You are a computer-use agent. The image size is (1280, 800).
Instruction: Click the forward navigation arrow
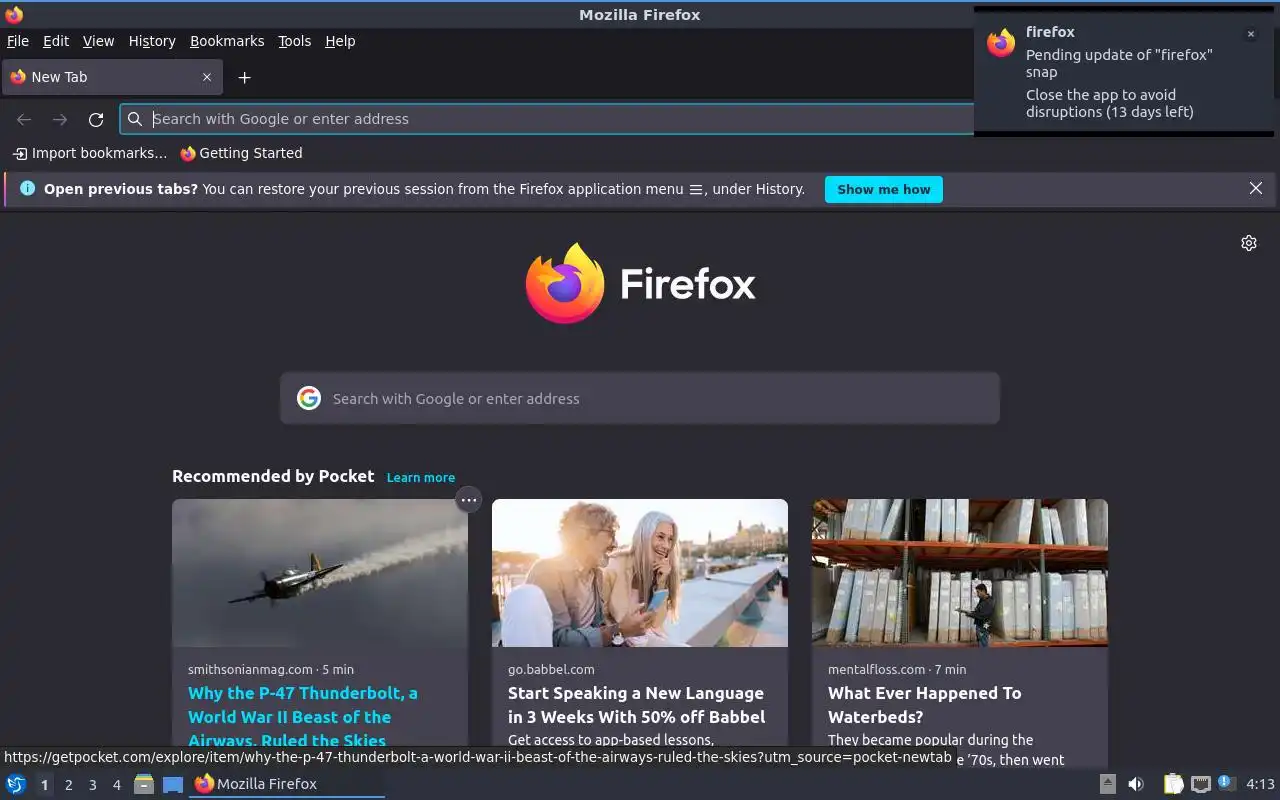pos(60,119)
